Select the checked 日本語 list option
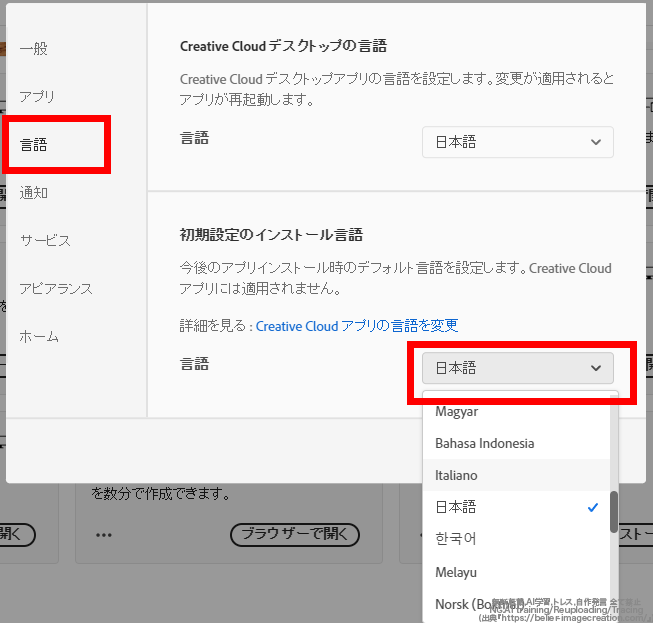The width and height of the screenshot is (653, 623). coord(456,507)
